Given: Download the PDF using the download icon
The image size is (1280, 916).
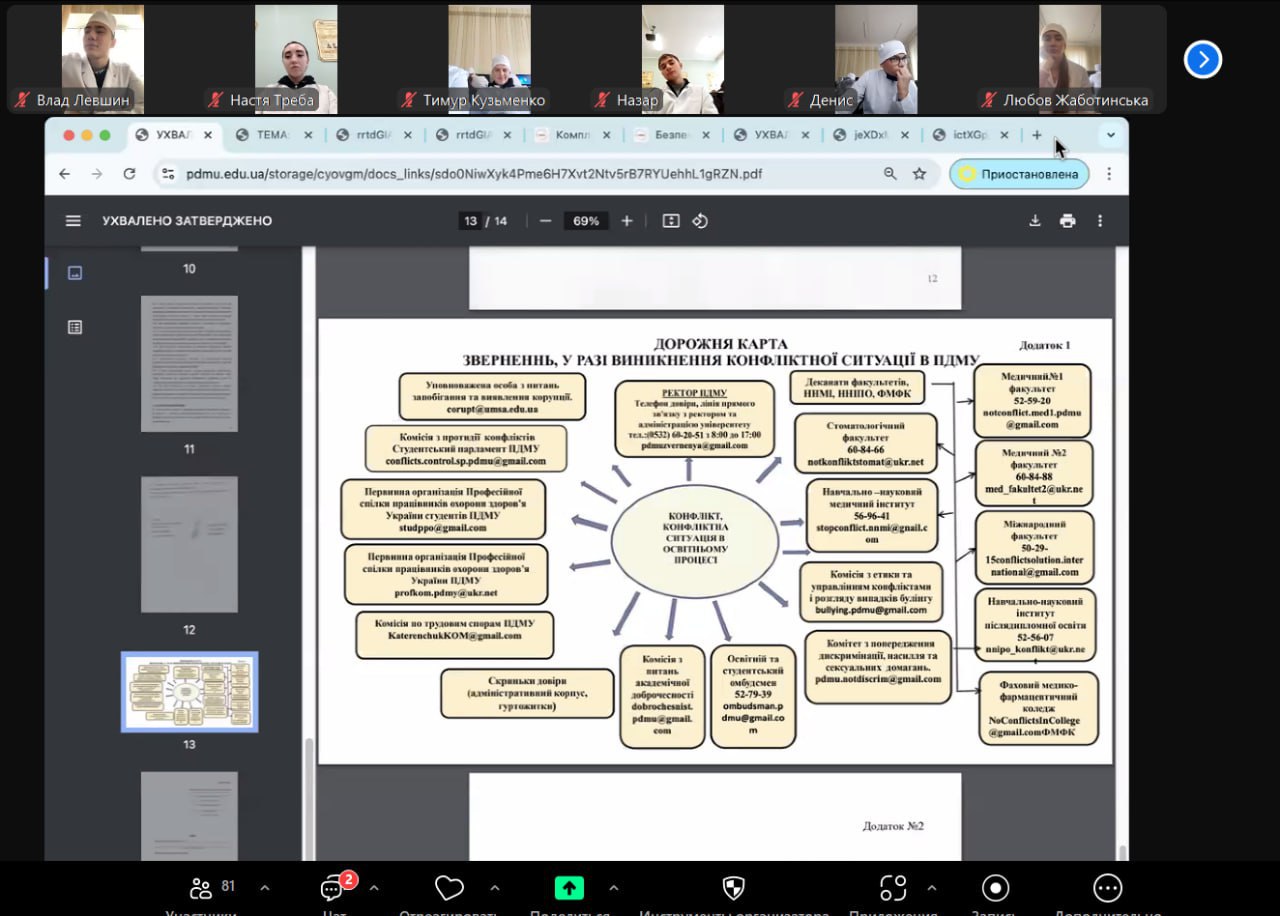Looking at the screenshot, I should [x=1035, y=221].
